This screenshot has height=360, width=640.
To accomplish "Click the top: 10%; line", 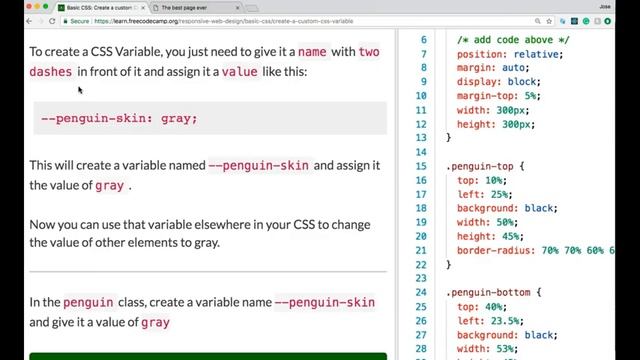I will click(x=482, y=180).
